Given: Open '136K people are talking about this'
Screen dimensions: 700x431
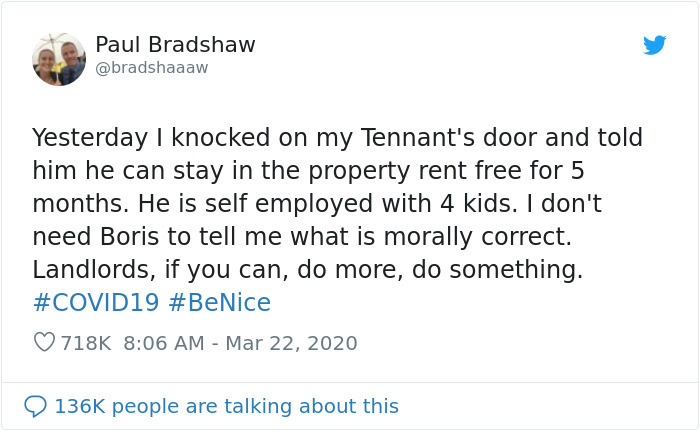Looking at the screenshot, I should [x=226, y=406].
